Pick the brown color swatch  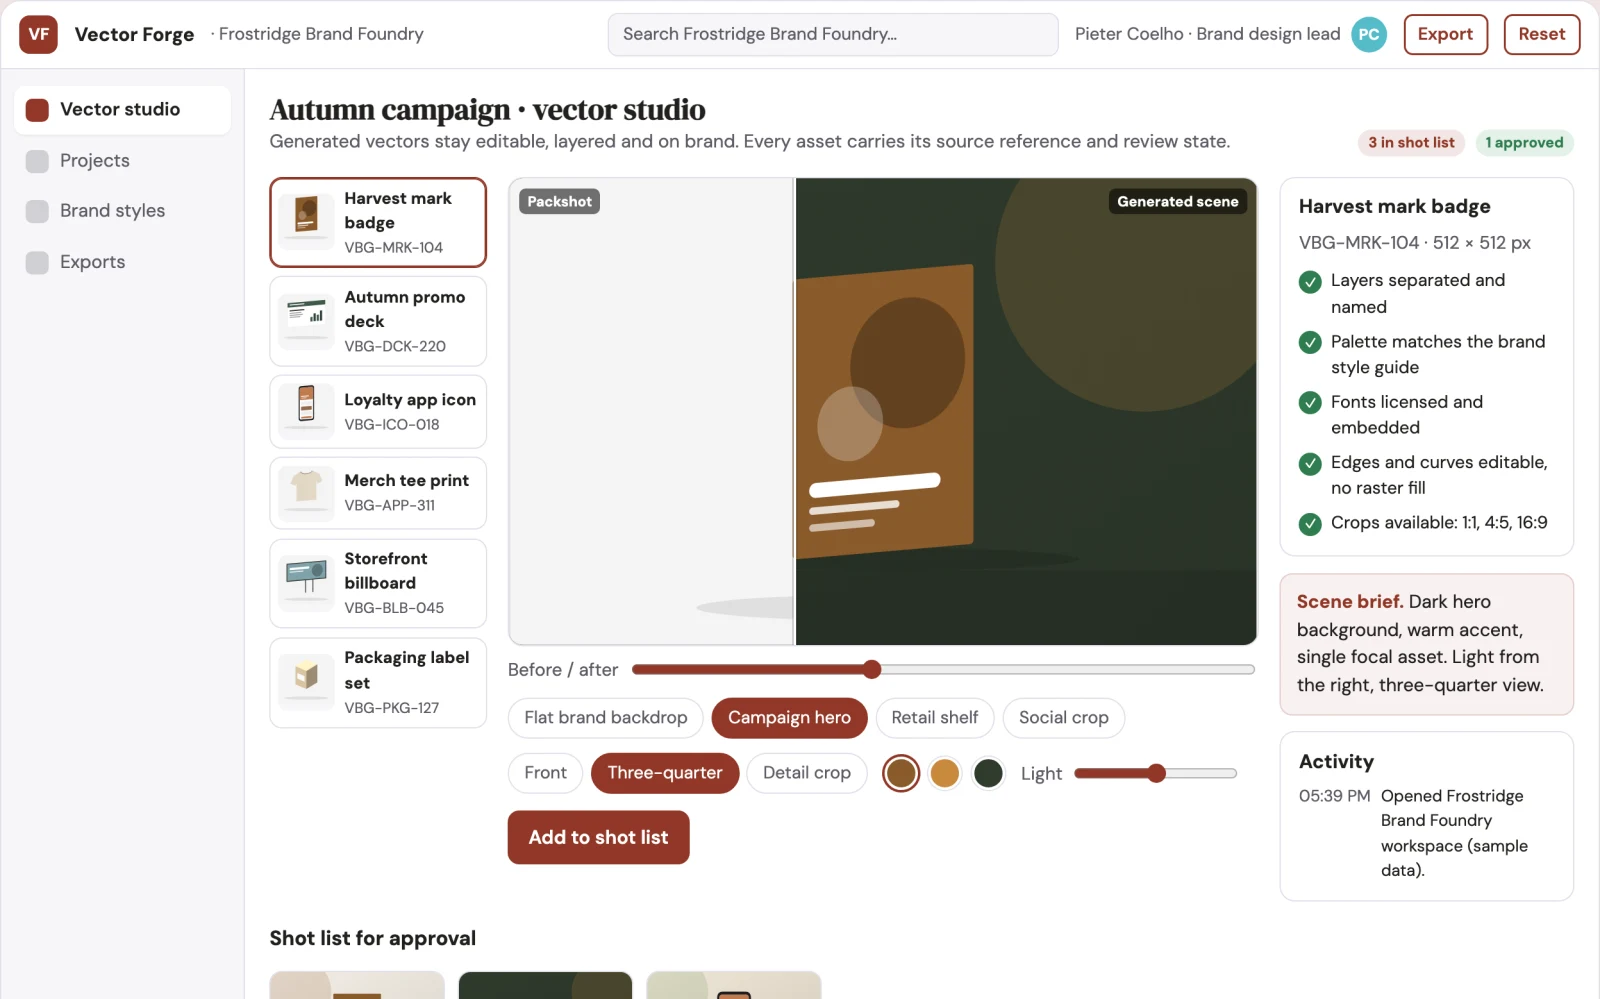(x=901, y=773)
